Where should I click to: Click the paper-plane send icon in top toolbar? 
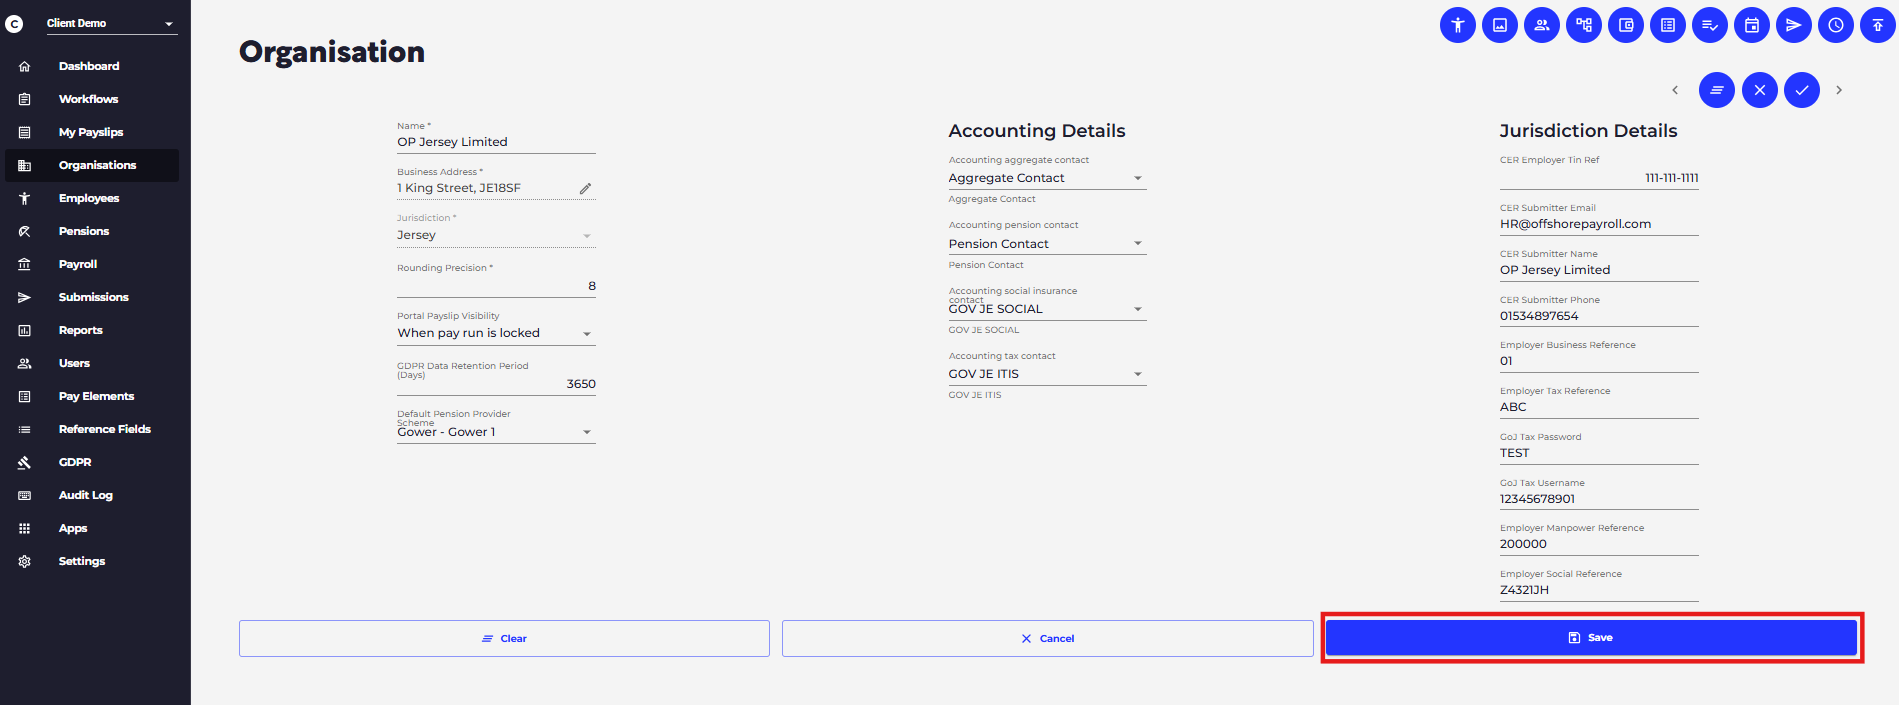(x=1794, y=25)
